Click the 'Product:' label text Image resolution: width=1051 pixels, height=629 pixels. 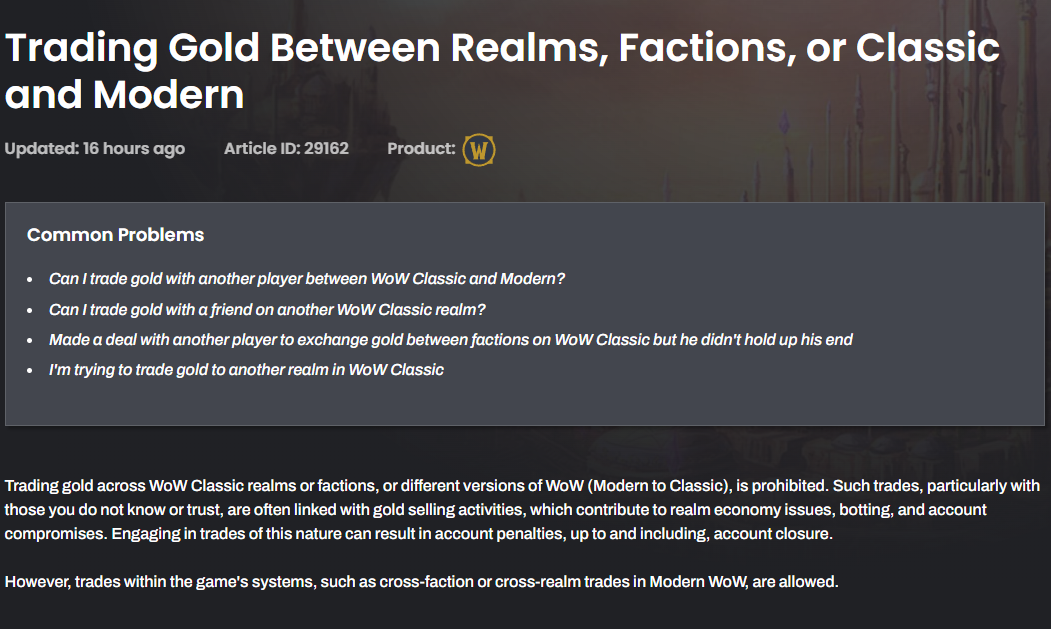point(421,148)
